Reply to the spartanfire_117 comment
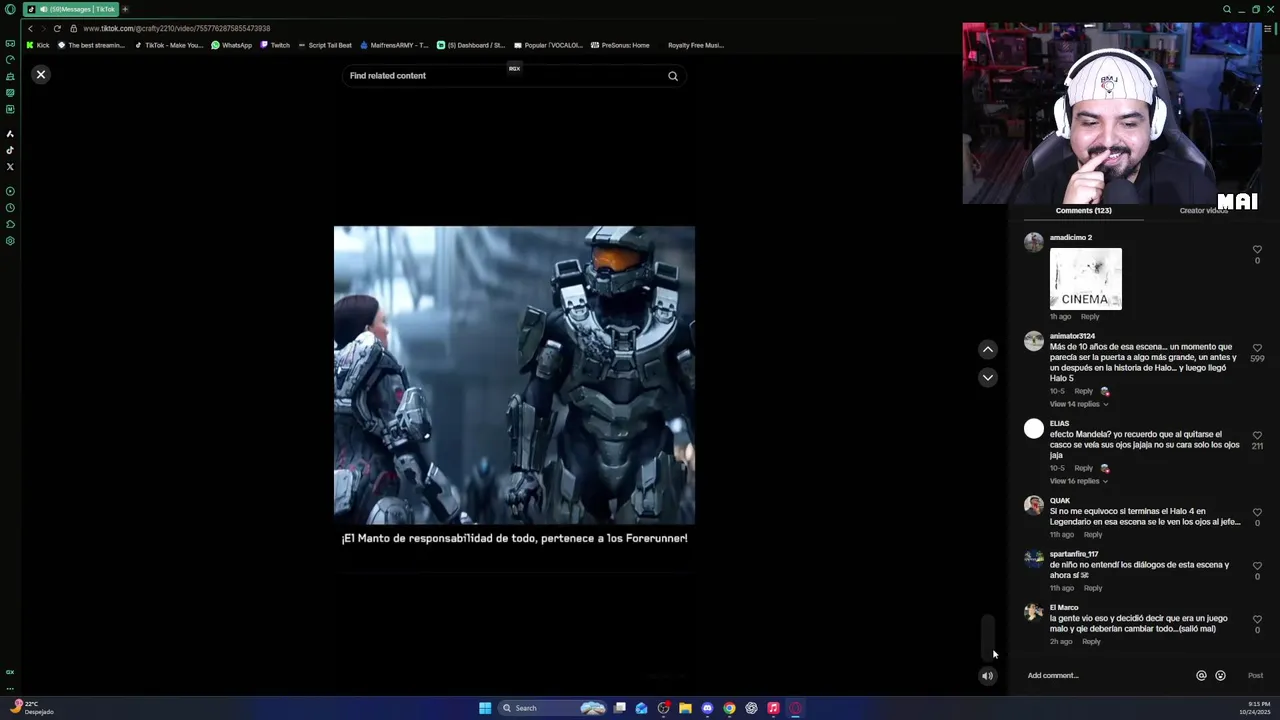The width and height of the screenshot is (1280, 720). 1092,588
